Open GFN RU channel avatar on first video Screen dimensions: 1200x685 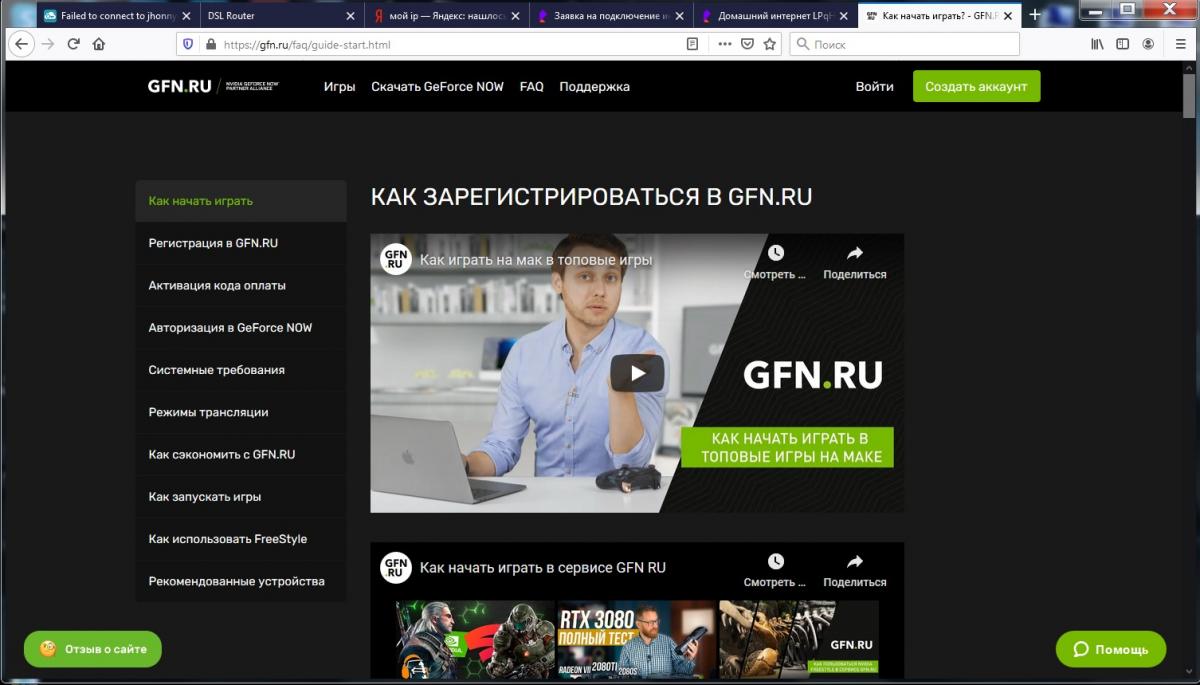(x=396, y=259)
